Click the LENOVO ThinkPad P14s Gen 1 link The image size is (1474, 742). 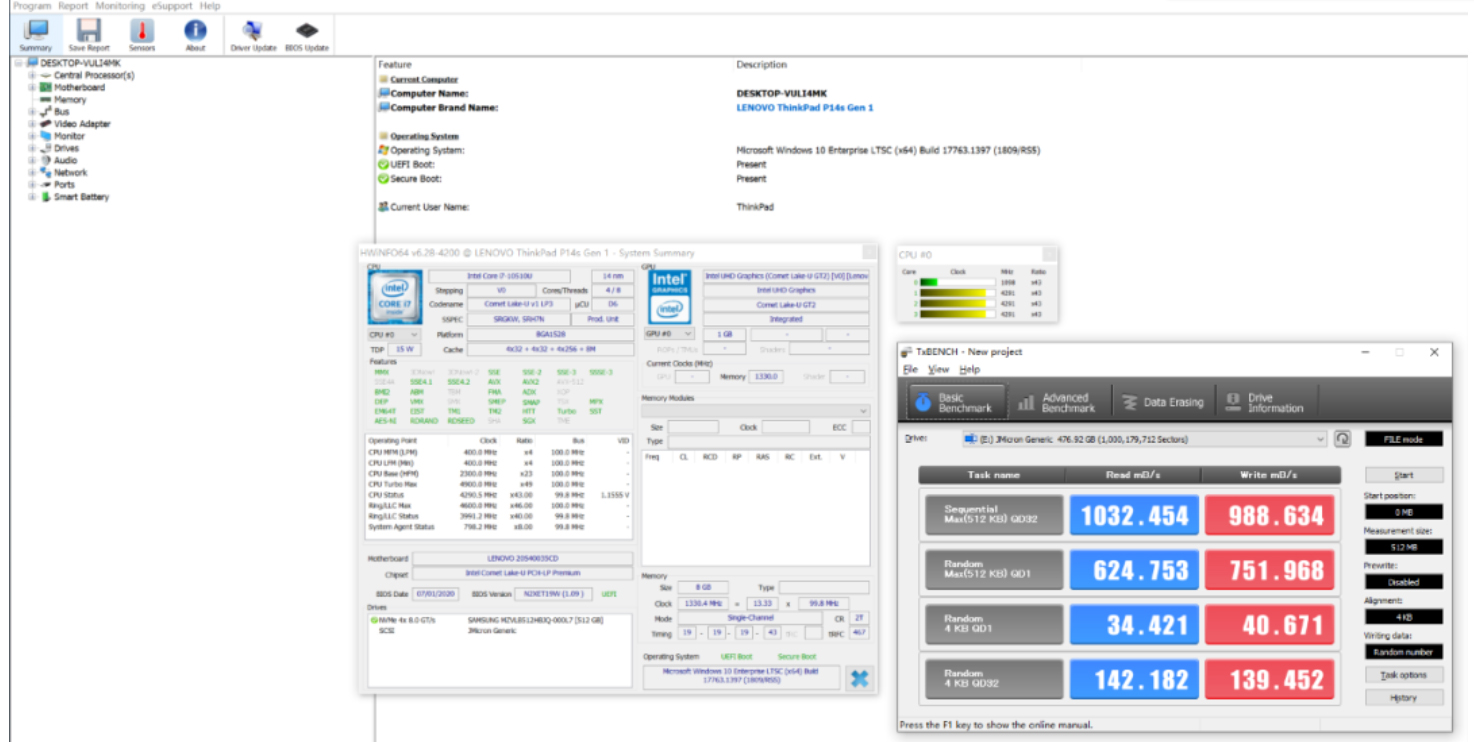click(x=804, y=108)
